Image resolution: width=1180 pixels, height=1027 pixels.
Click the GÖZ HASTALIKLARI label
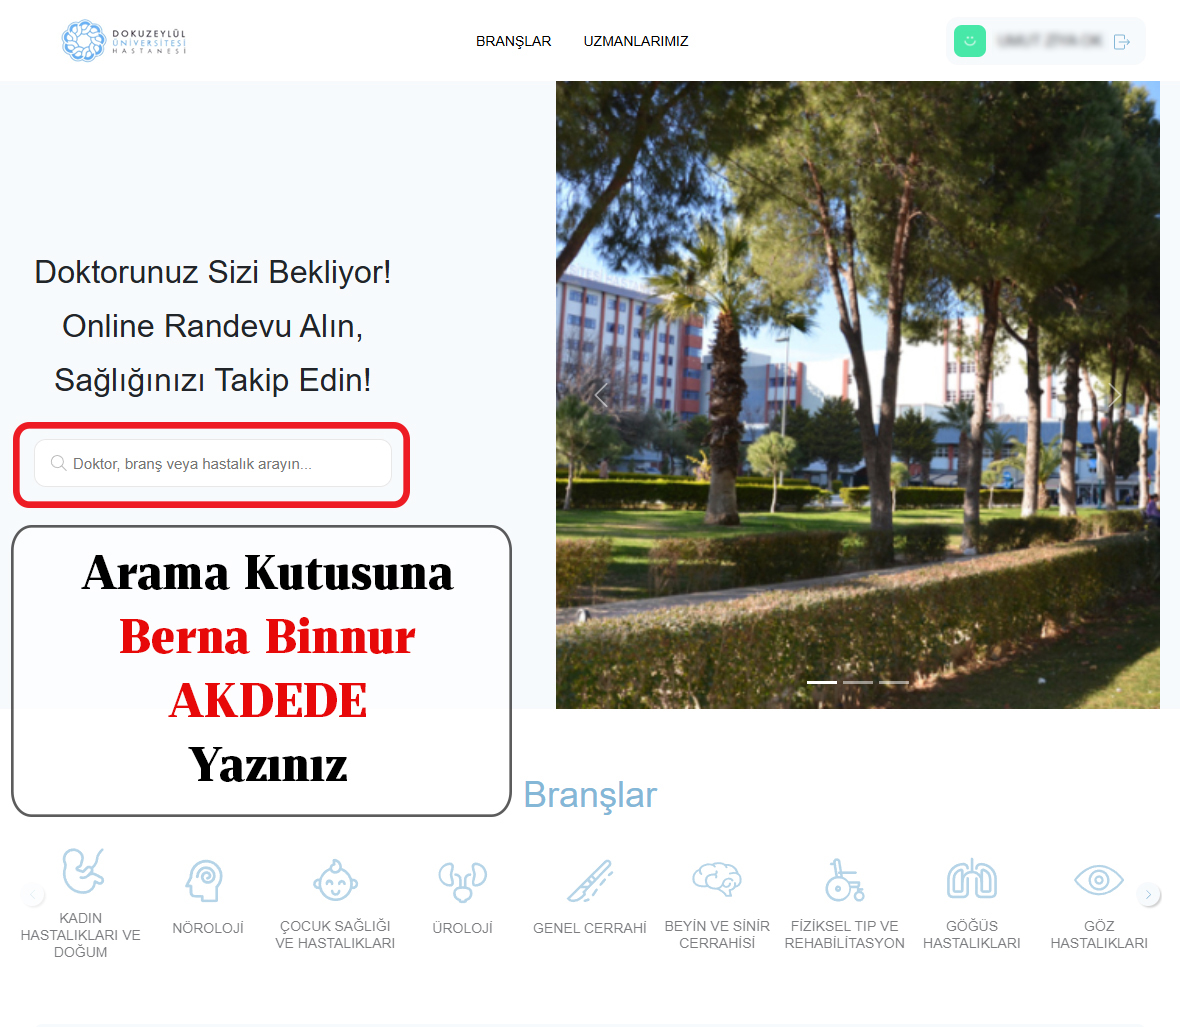[1099, 934]
